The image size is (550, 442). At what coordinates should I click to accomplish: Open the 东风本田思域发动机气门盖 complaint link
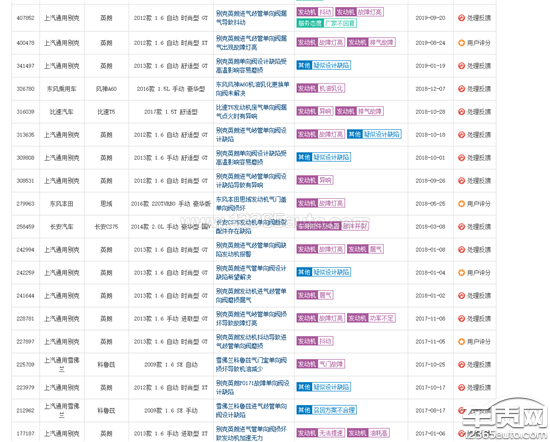click(251, 203)
